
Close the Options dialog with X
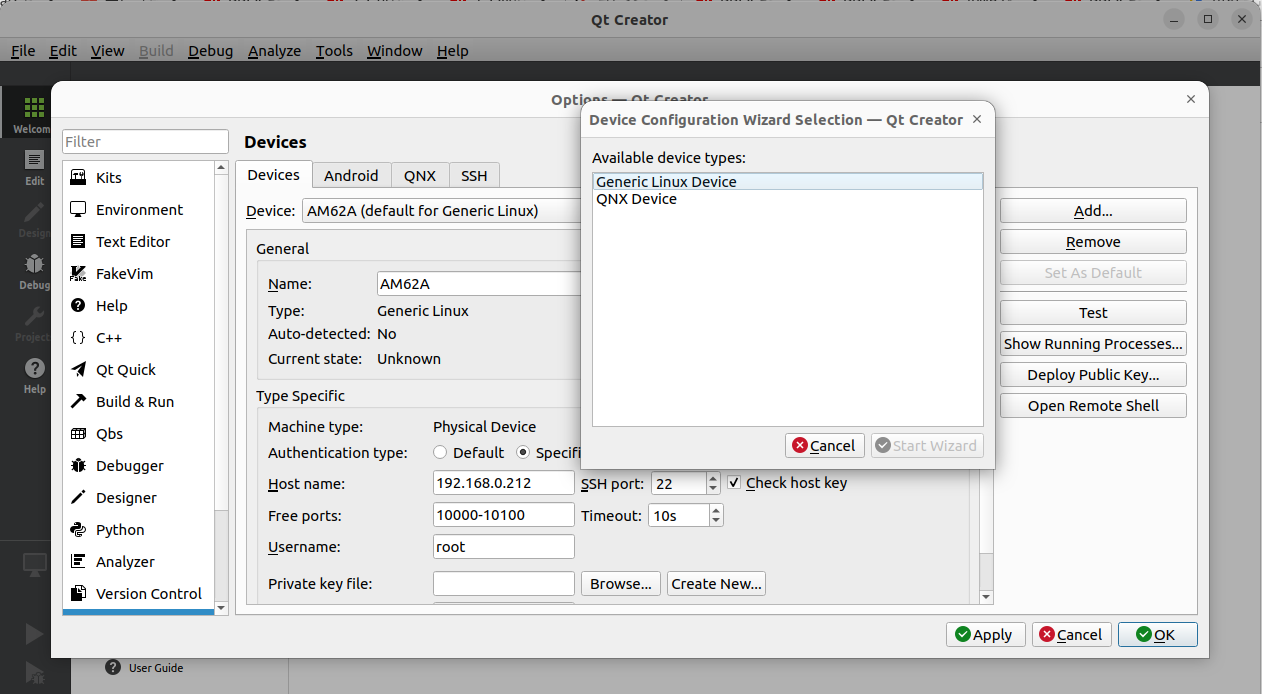click(1191, 99)
